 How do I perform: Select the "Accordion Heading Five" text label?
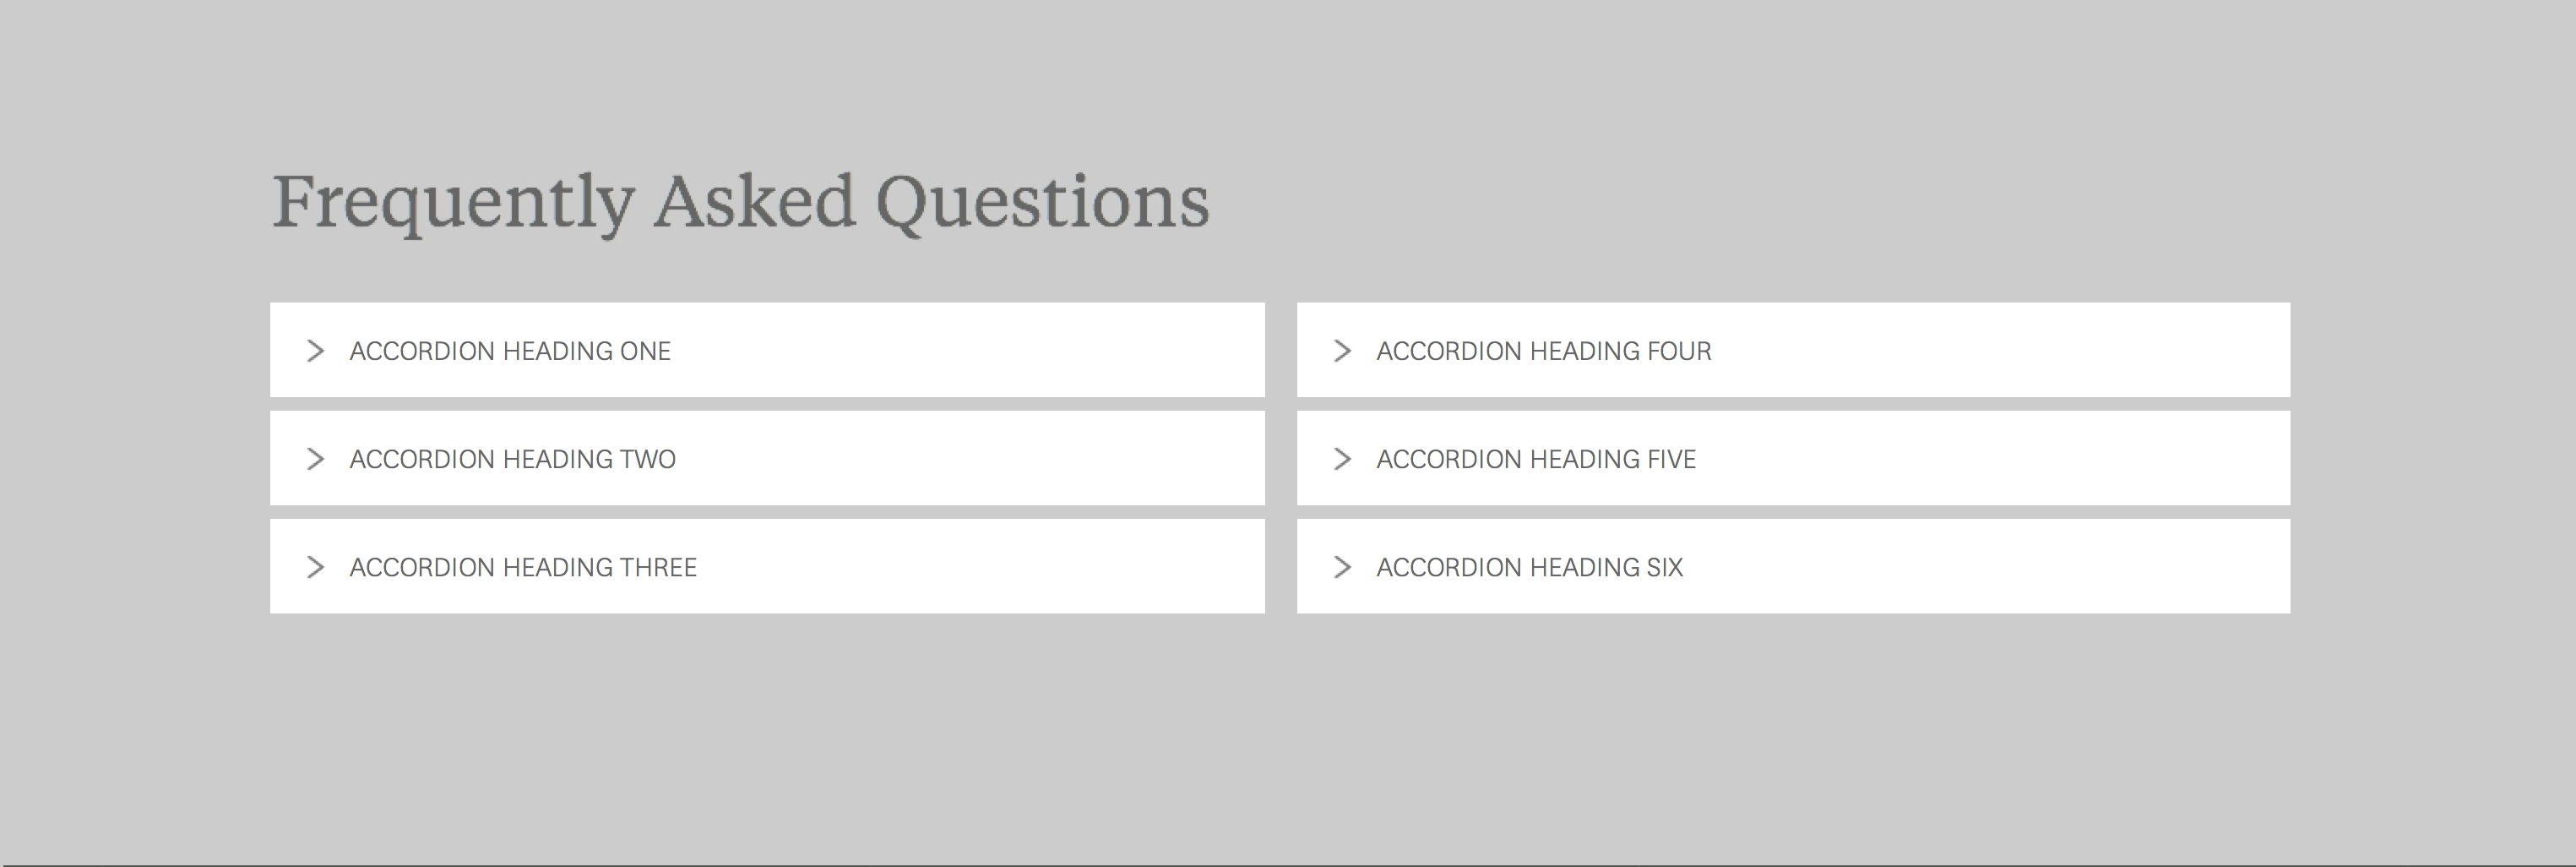click(x=1536, y=459)
